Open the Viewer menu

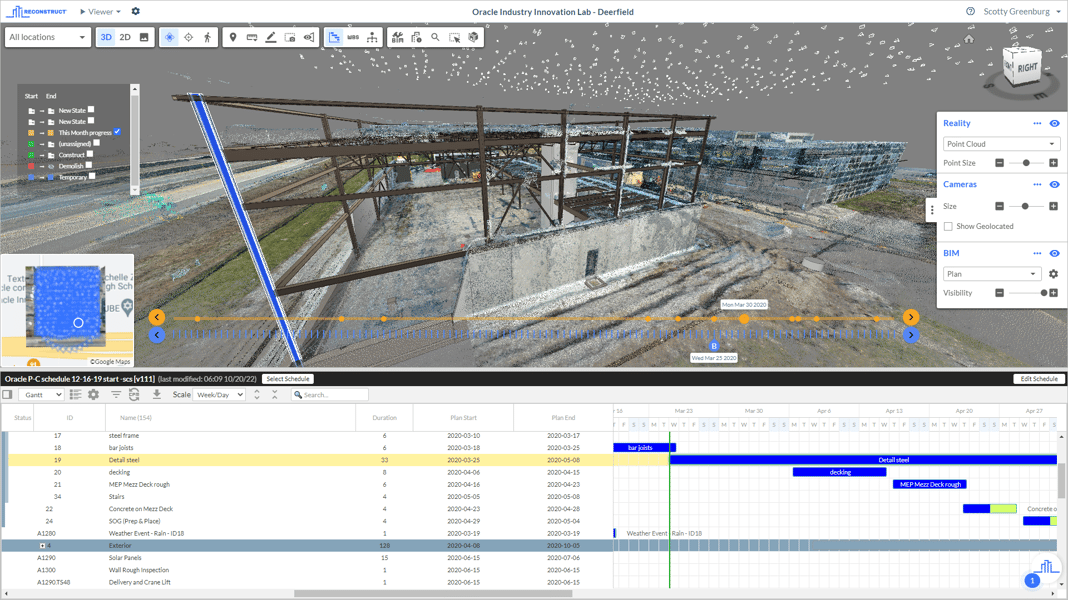tap(100, 11)
